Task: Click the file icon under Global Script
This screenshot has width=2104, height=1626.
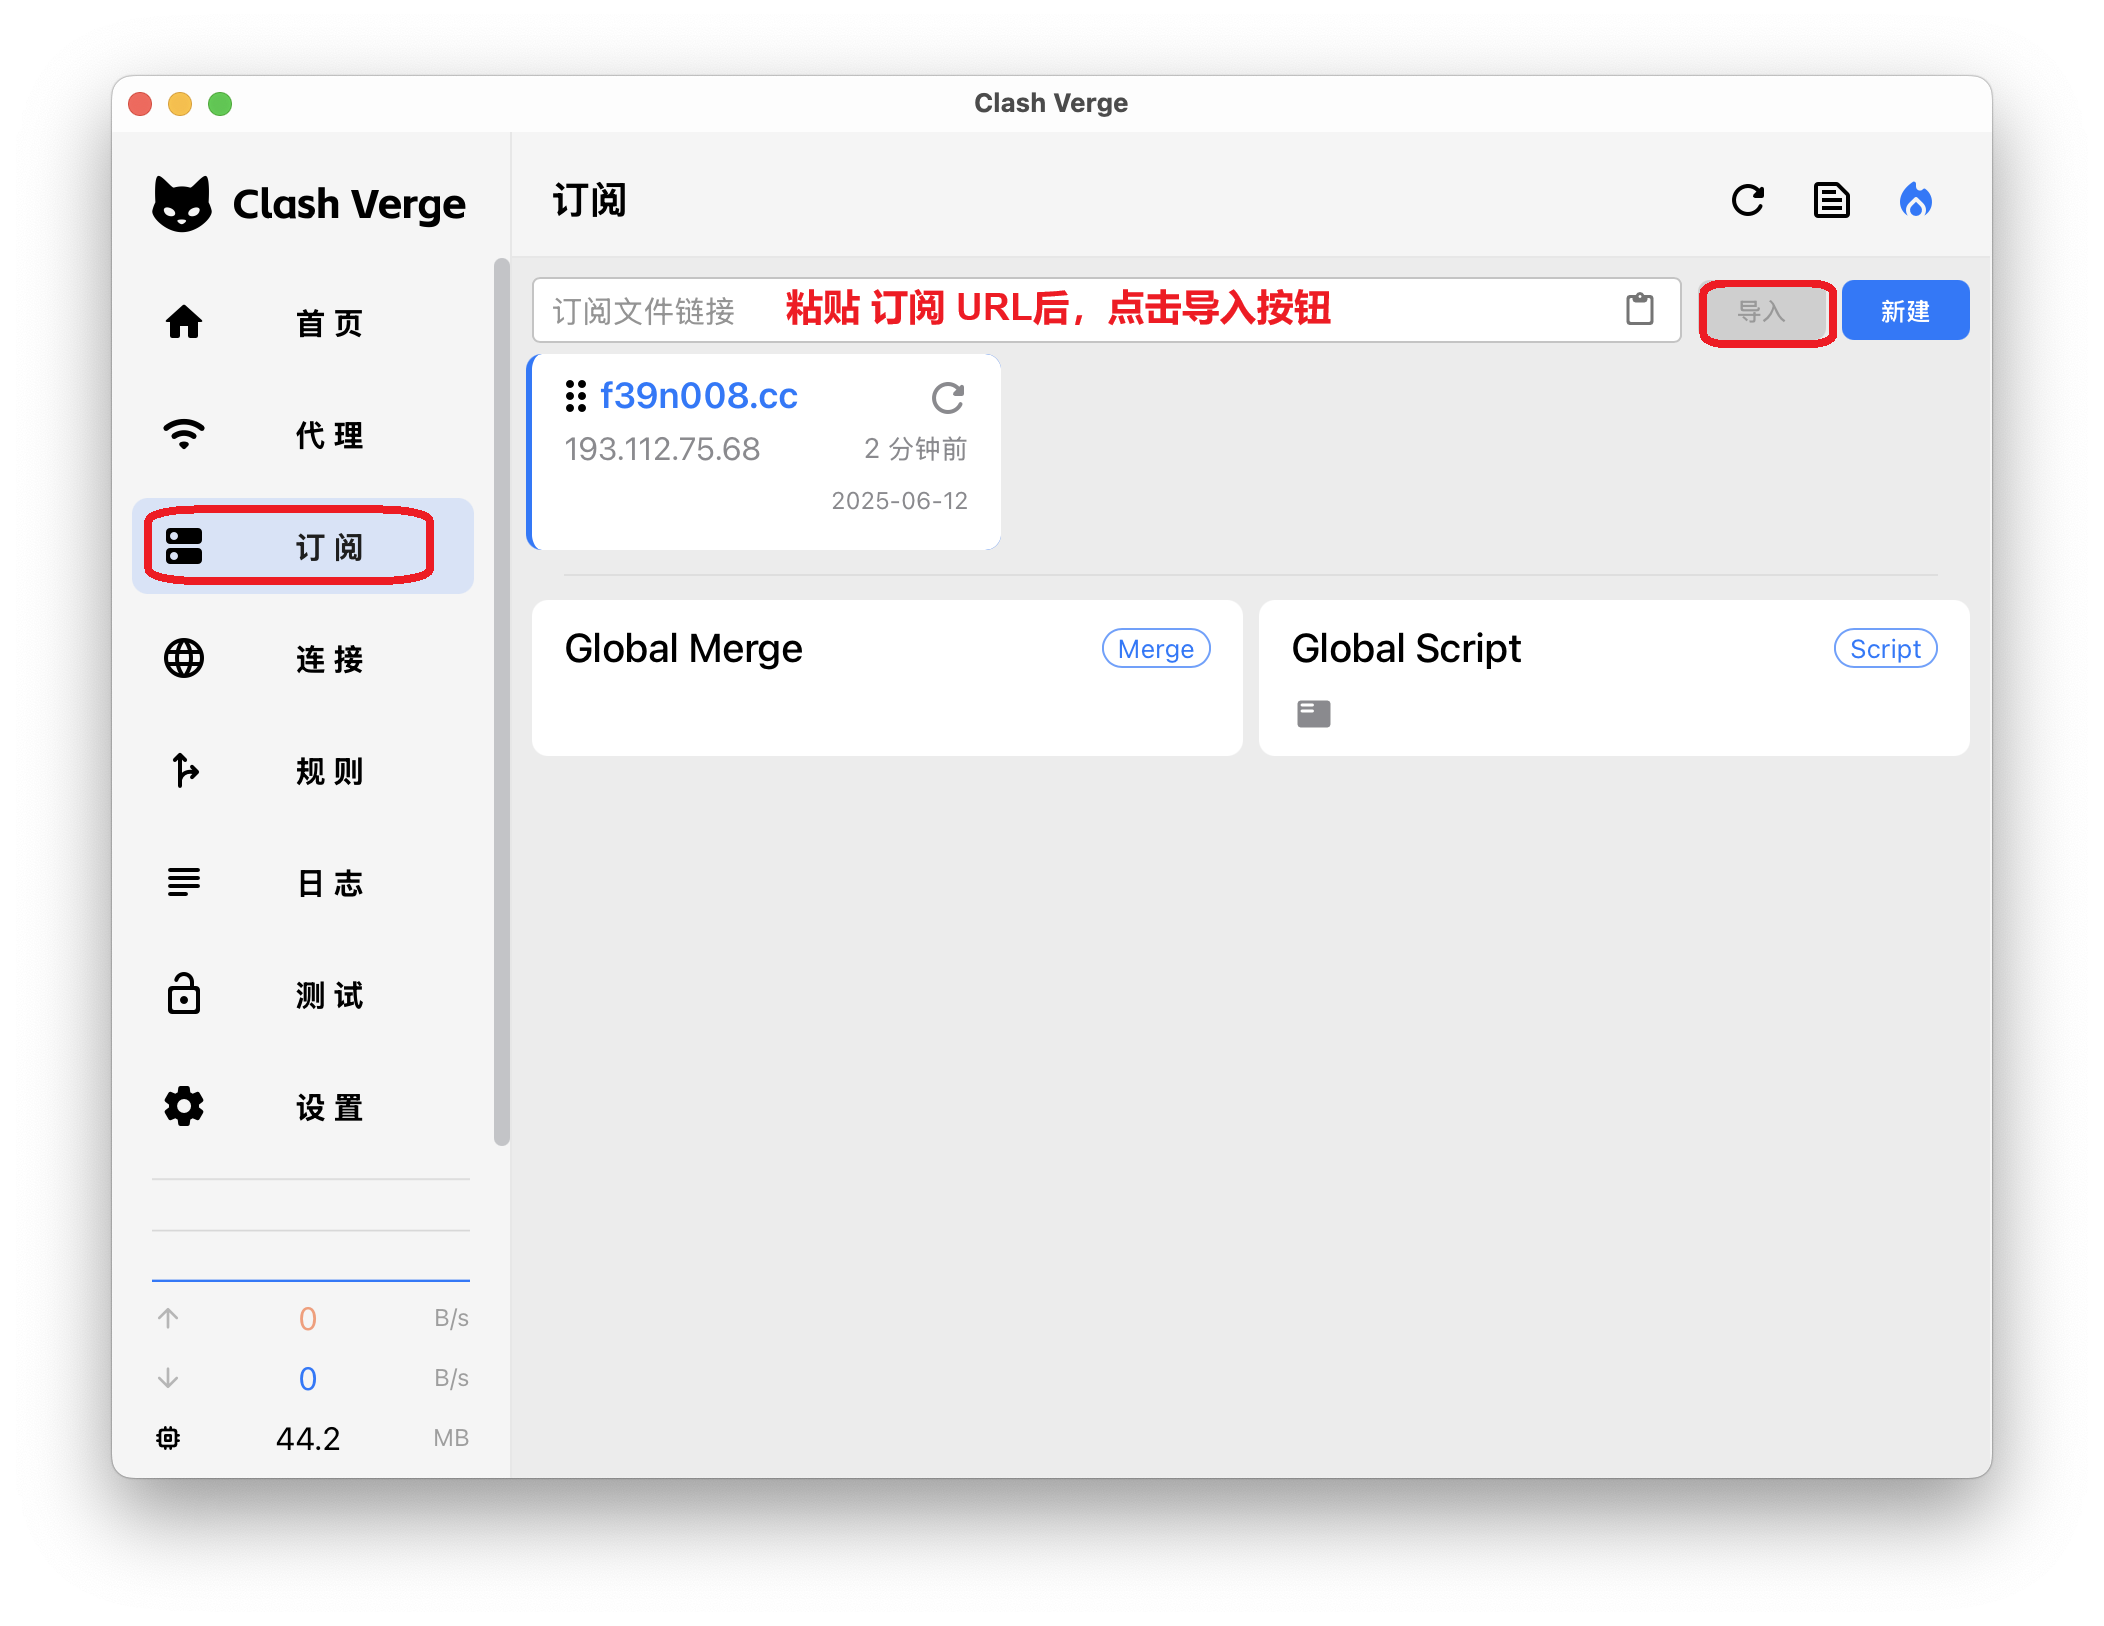Action: (1313, 713)
